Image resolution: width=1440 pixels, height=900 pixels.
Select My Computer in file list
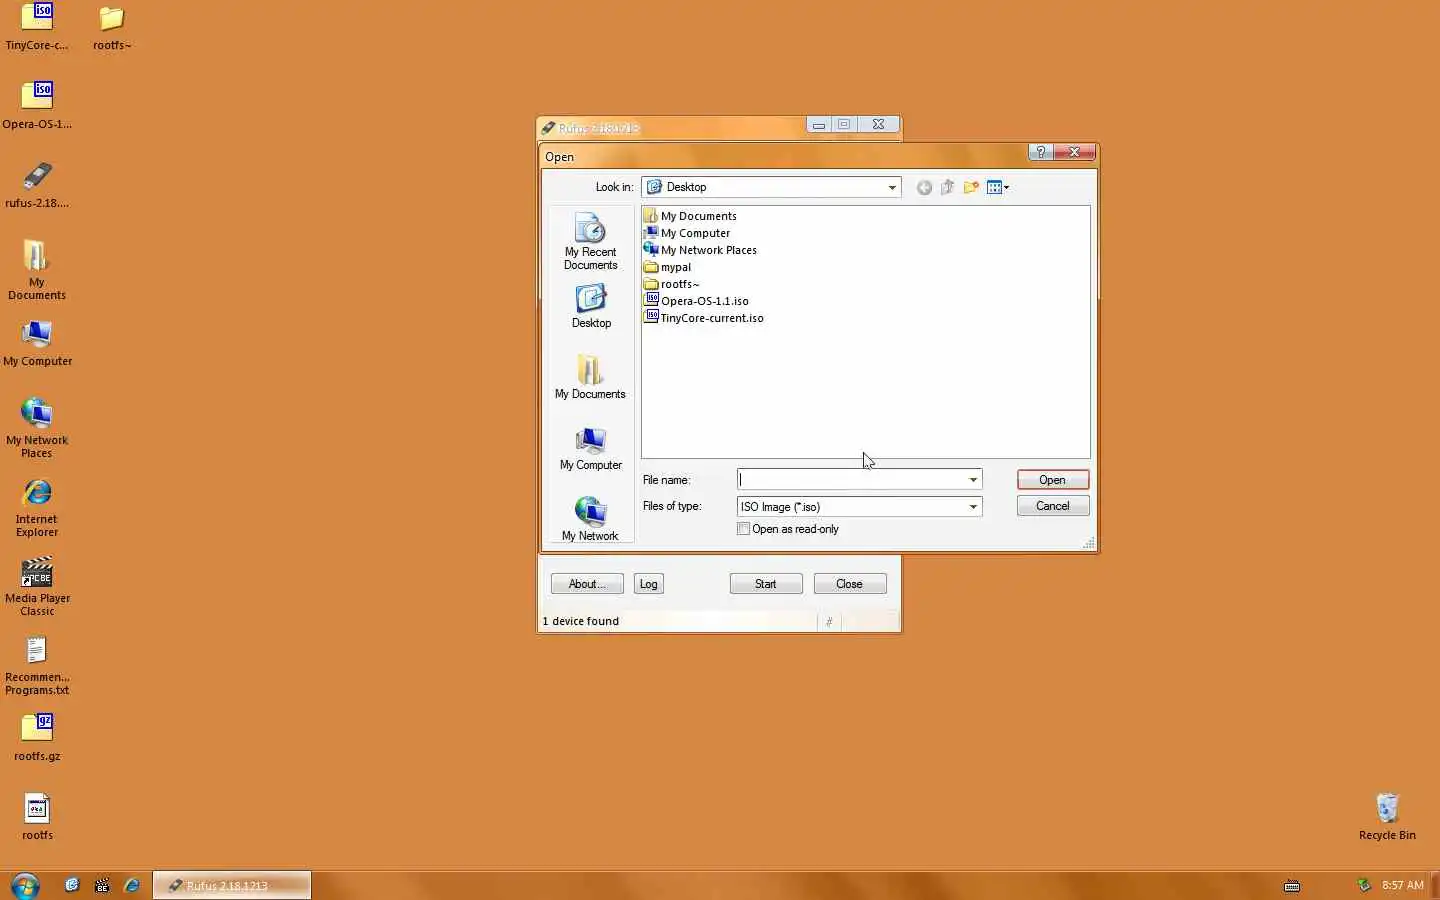[x=687, y=233]
